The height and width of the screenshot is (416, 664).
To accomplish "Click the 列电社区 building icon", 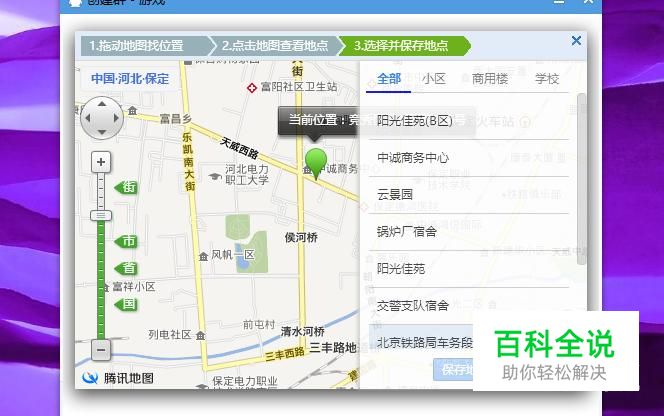I will click(201, 336).
